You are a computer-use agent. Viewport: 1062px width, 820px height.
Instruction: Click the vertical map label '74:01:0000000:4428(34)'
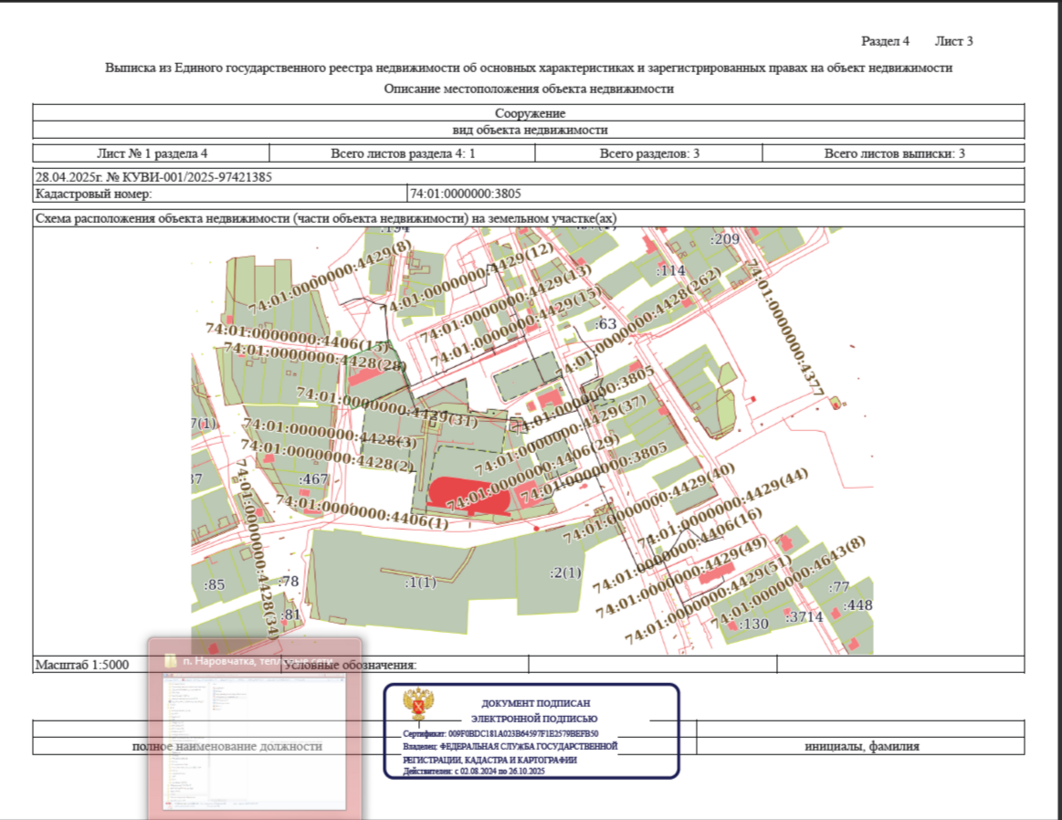(257, 548)
